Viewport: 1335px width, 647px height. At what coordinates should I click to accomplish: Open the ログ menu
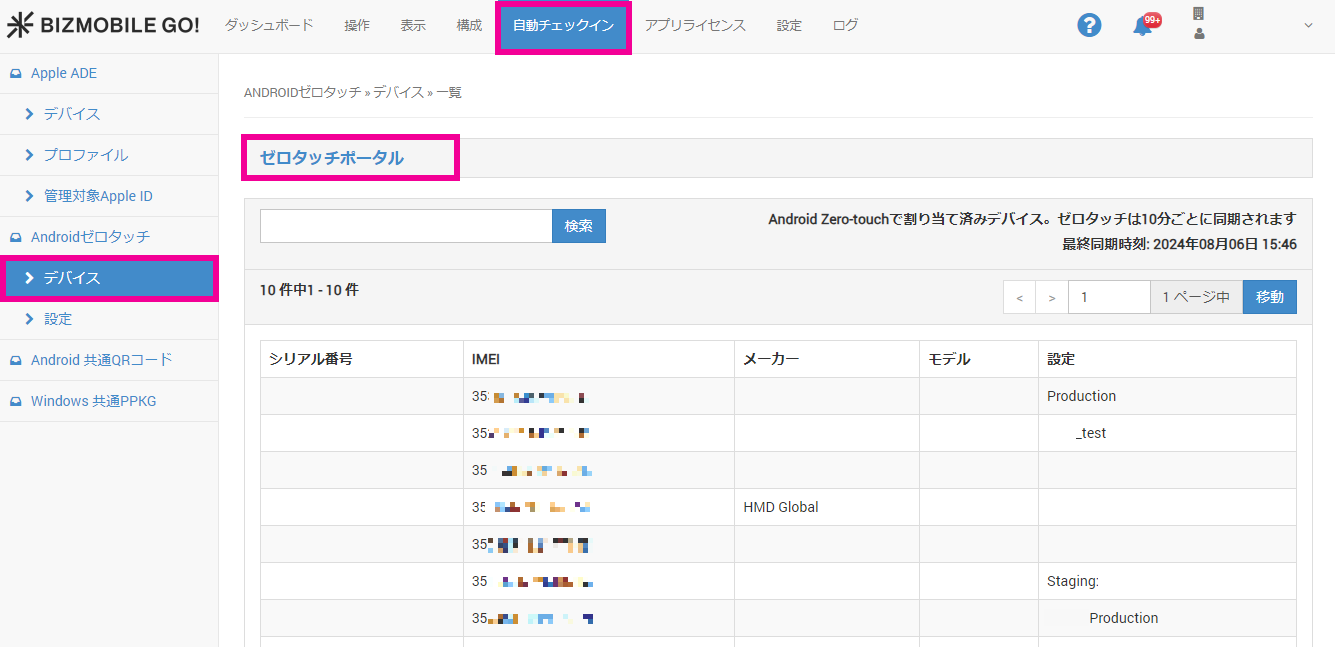pos(845,26)
